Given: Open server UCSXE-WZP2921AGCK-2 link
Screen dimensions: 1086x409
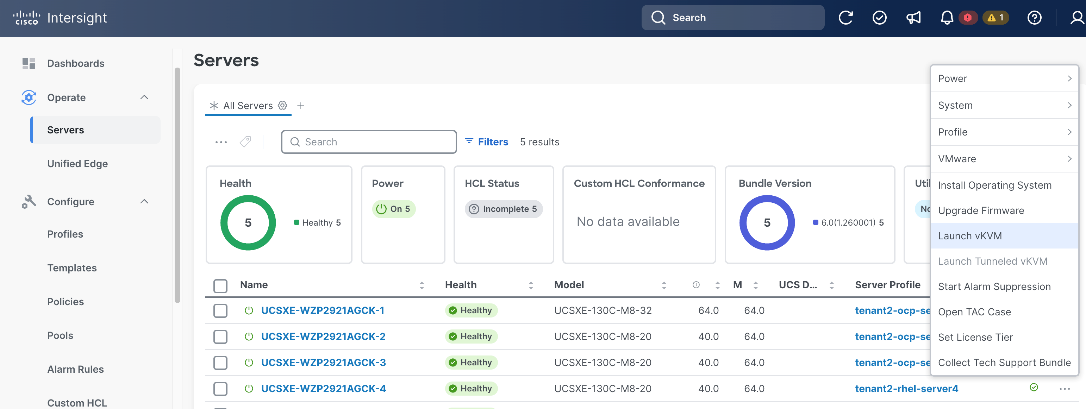Looking at the screenshot, I should 323,337.
